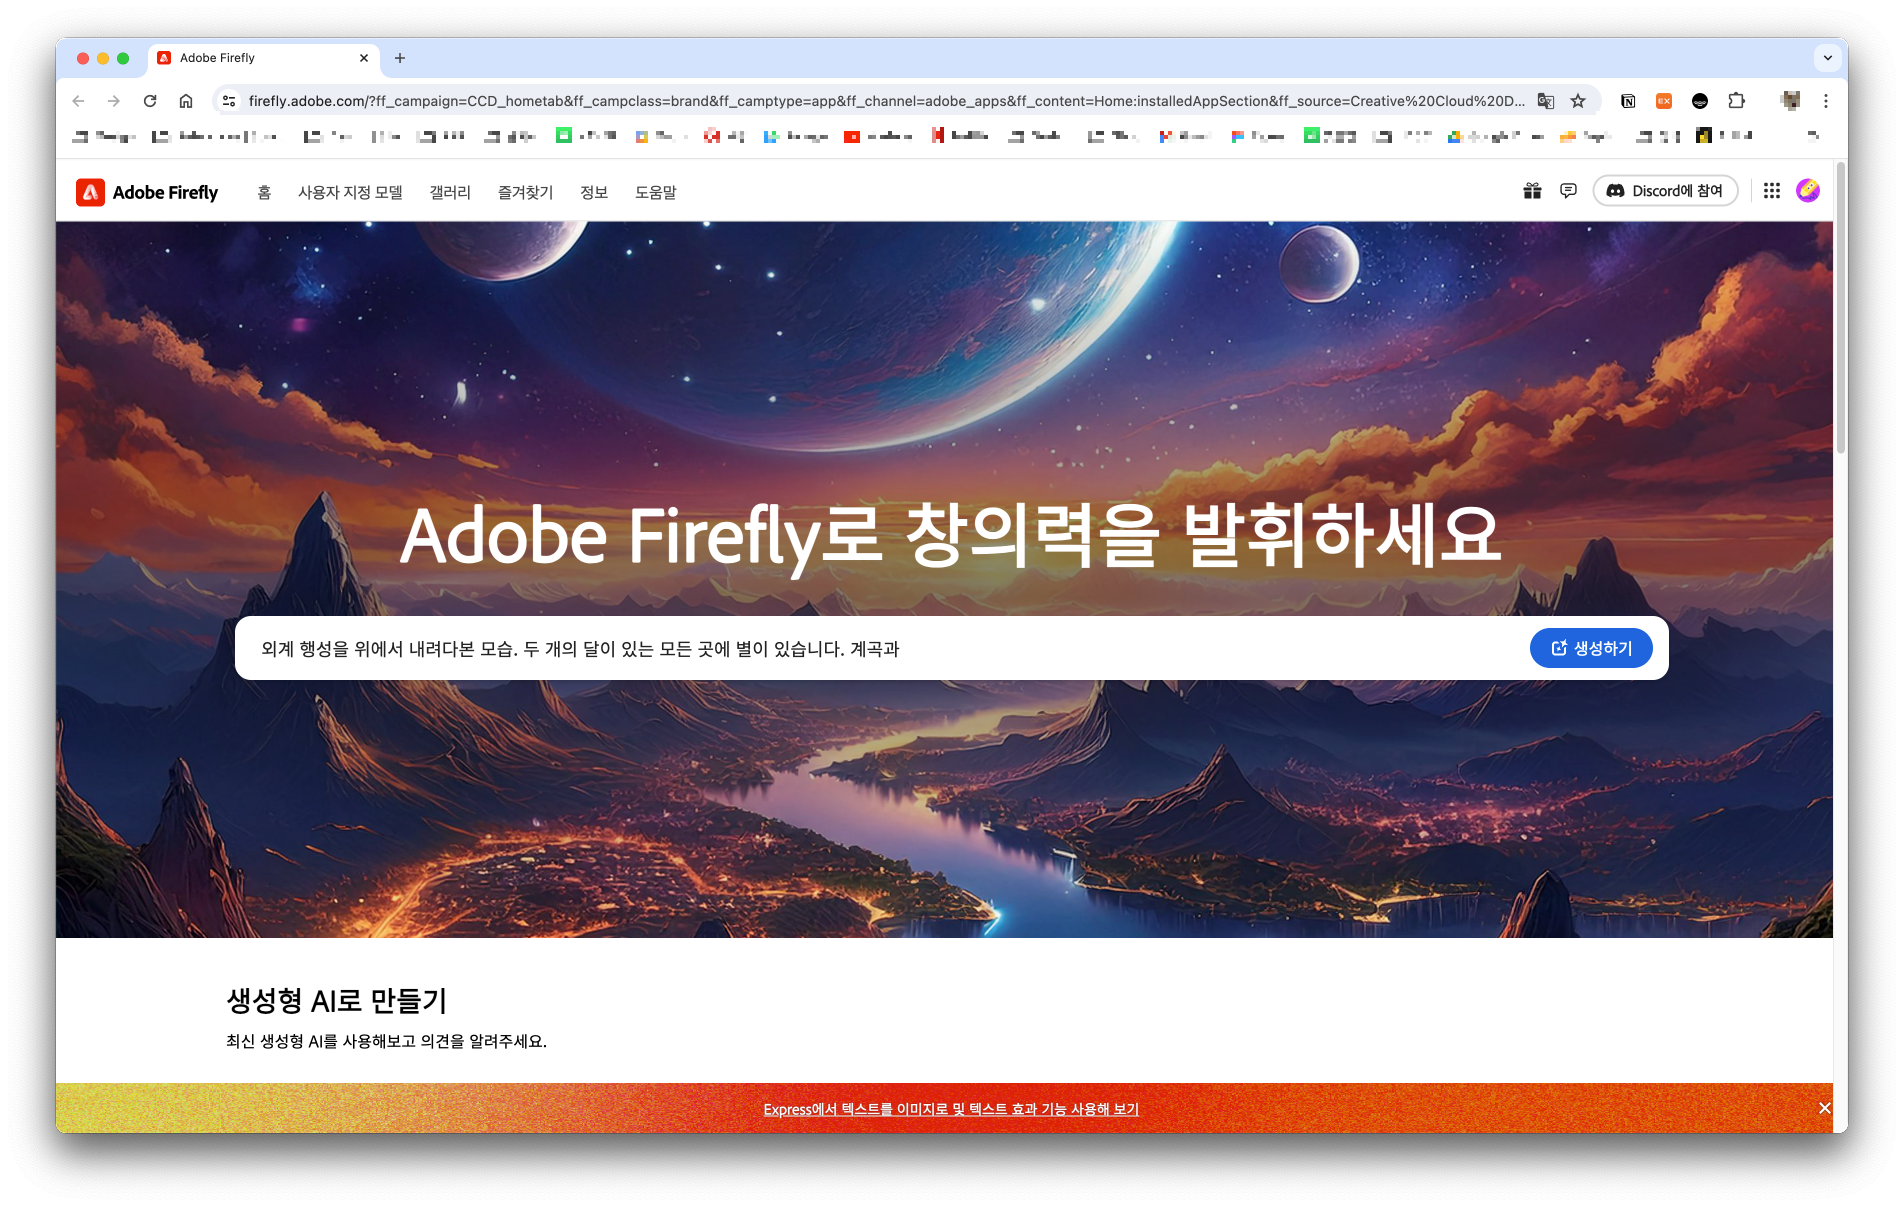Open the Notion extension icon
The width and height of the screenshot is (1904, 1207).
point(1628,101)
